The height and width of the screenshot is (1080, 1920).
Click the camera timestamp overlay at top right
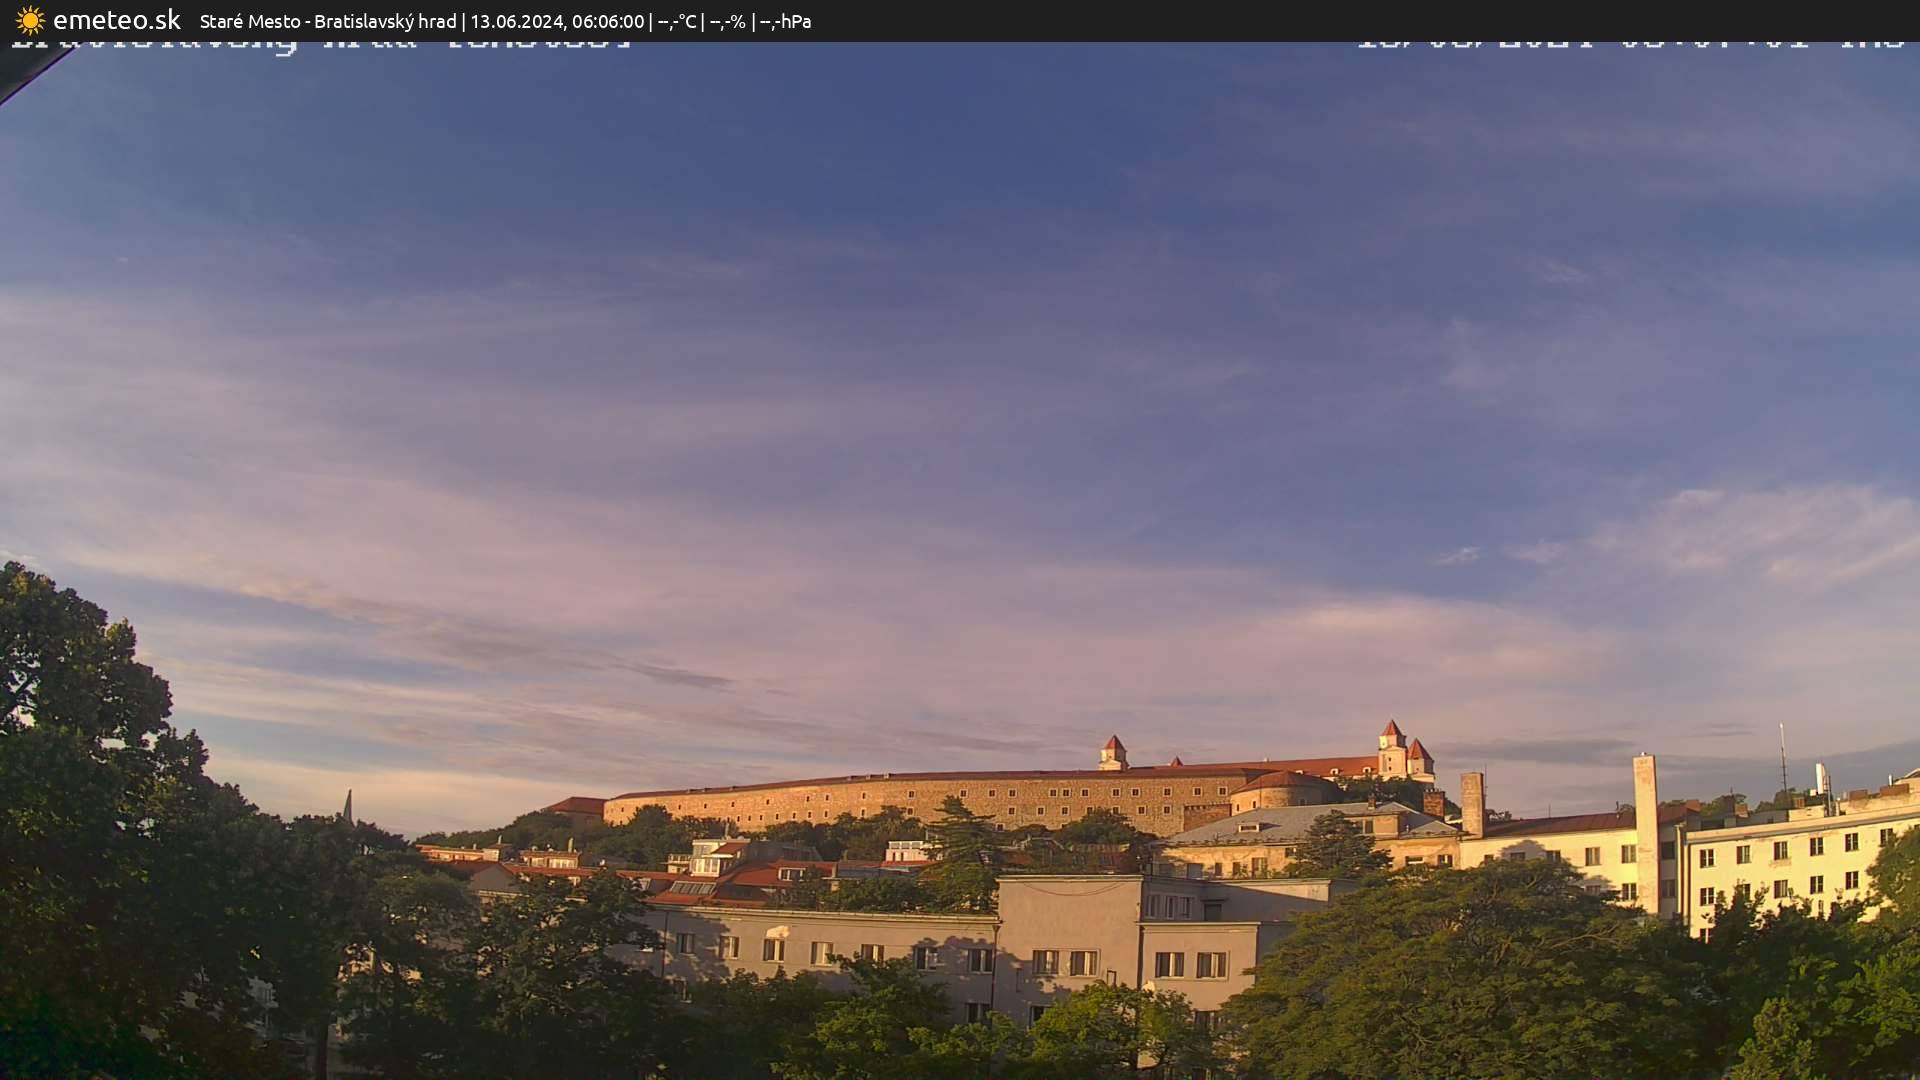pyautogui.click(x=1630, y=45)
